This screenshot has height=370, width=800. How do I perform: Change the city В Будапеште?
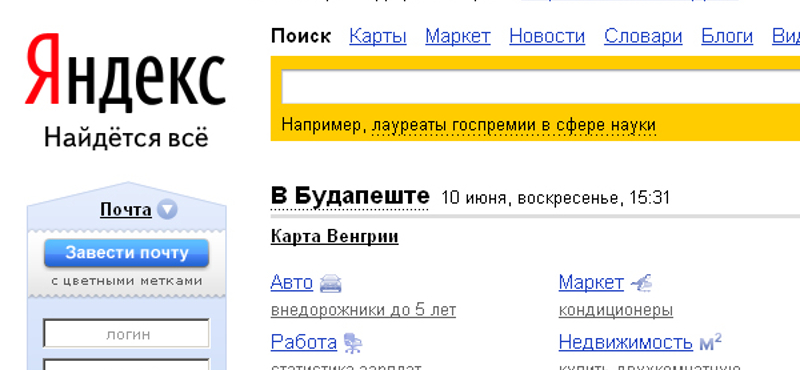350,196
